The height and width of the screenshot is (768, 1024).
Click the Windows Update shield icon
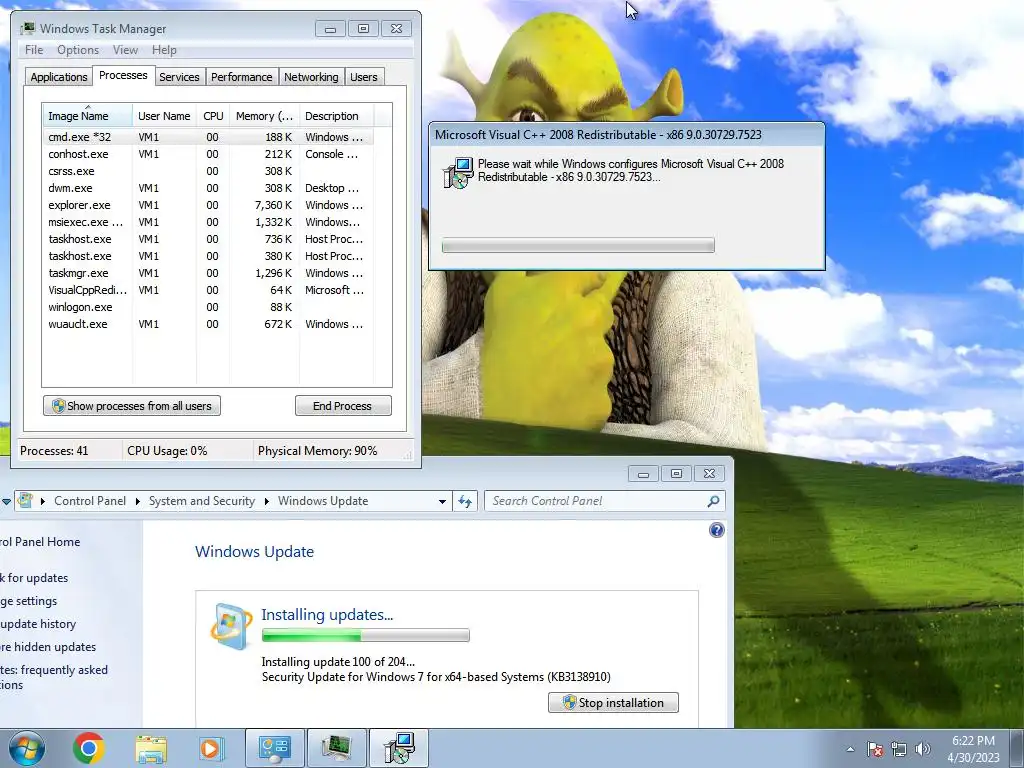click(231, 627)
